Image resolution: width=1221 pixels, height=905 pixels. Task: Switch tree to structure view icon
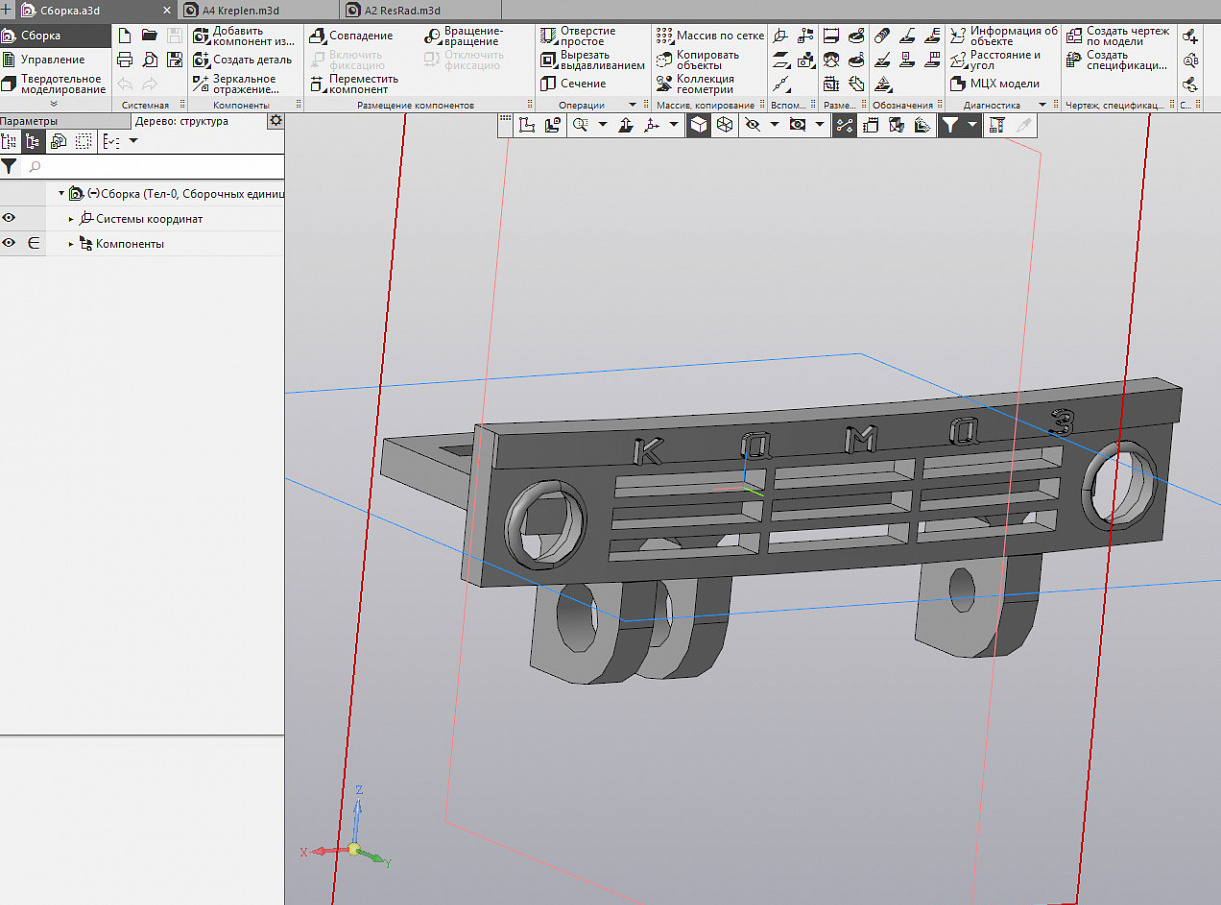(x=33, y=142)
